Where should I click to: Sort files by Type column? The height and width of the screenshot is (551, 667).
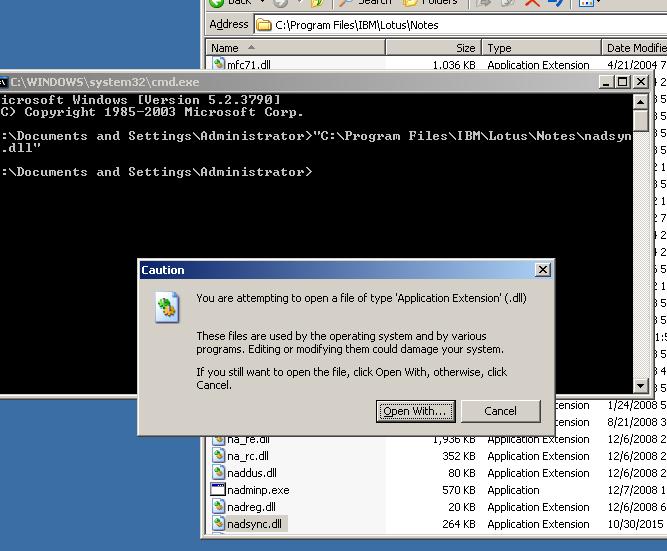coord(541,48)
